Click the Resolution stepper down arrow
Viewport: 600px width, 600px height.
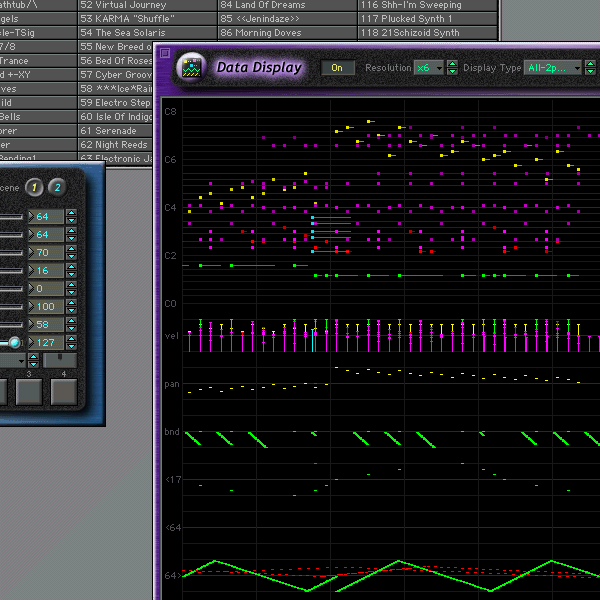point(452,71)
